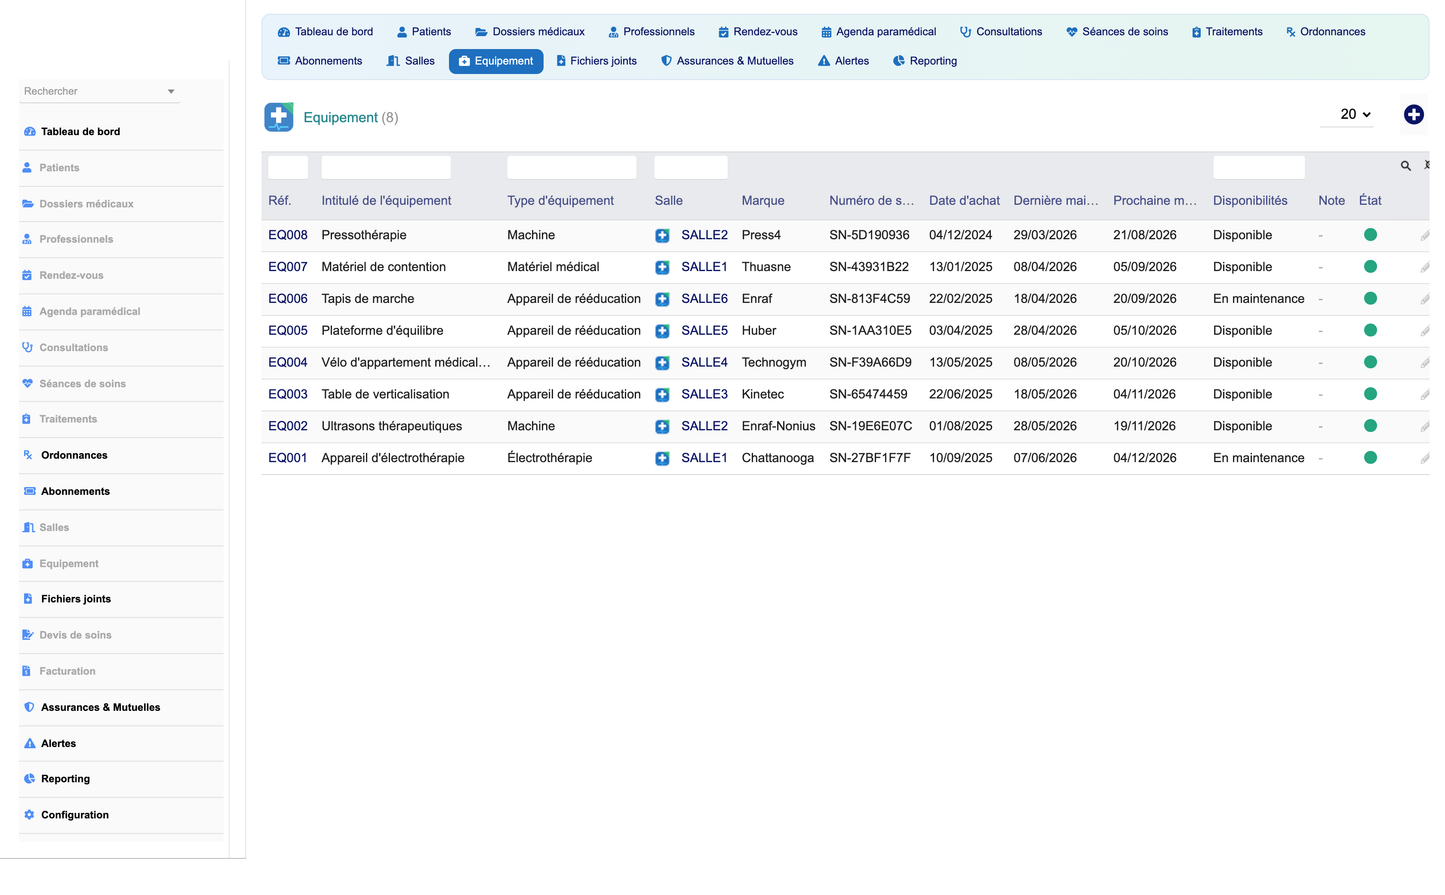The width and height of the screenshot is (1445, 895).
Task: Click the Réf. filter input field
Action: (x=288, y=168)
